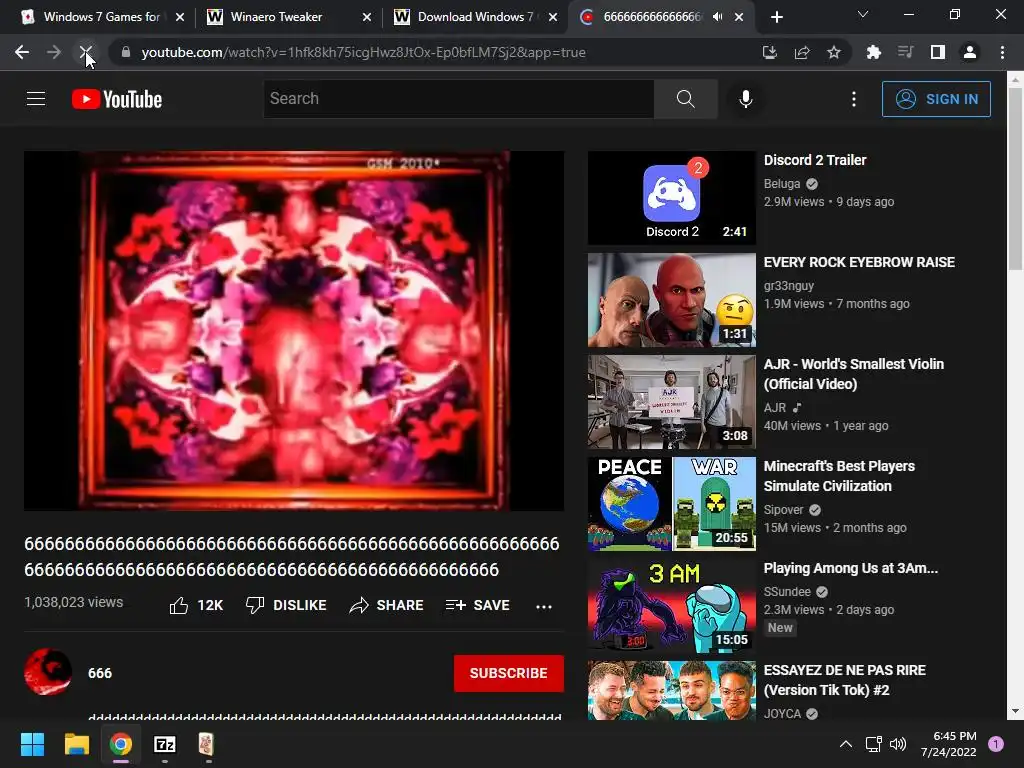Open the Extensions puzzle icon
Image resolution: width=1024 pixels, height=768 pixels.
(x=873, y=52)
